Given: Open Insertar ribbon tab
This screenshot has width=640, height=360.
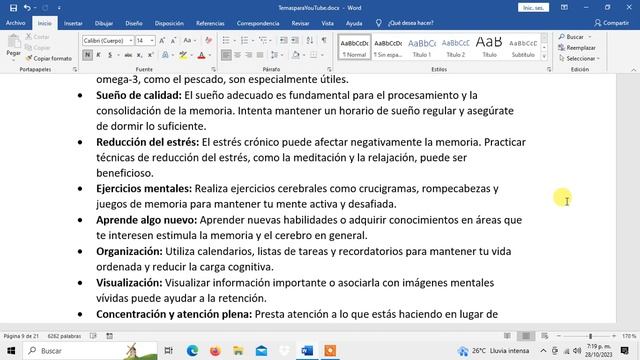Looking at the screenshot, I should click(x=73, y=23).
